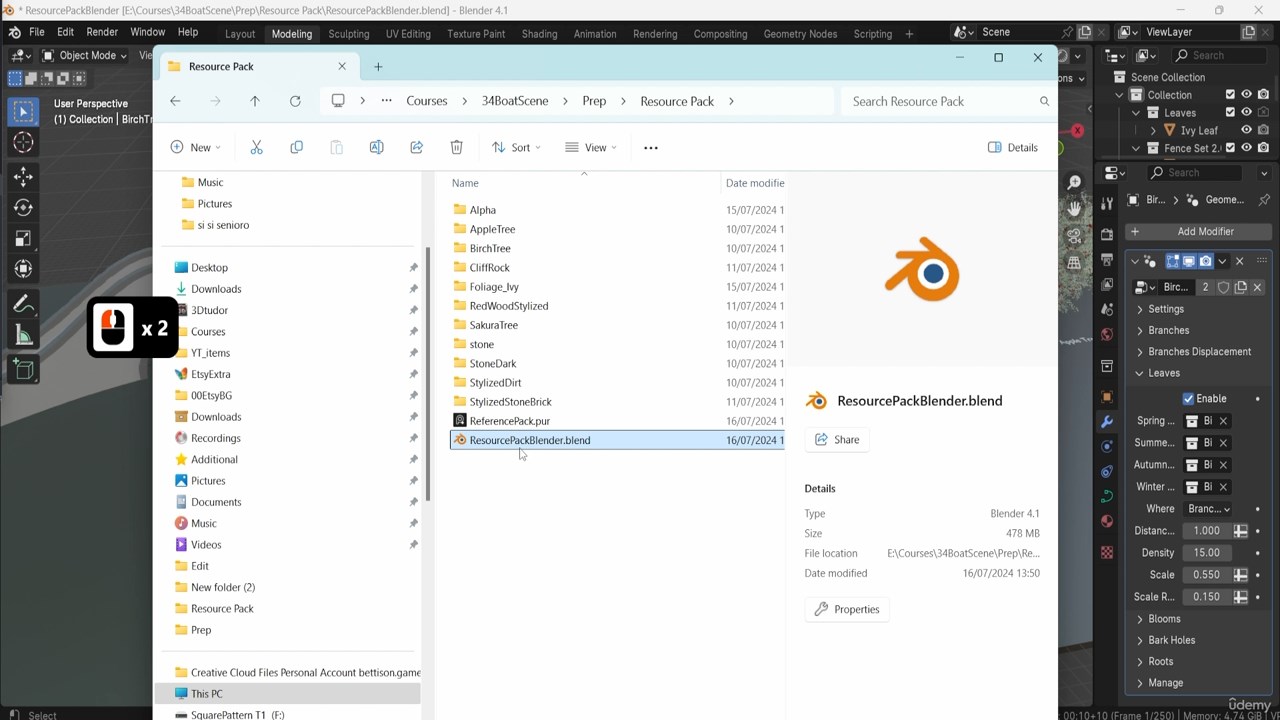The width and height of the screenshot is (1280, 720).
Task: Click the viewport zoom magnifier gizmo
Action: [1074, 182]
